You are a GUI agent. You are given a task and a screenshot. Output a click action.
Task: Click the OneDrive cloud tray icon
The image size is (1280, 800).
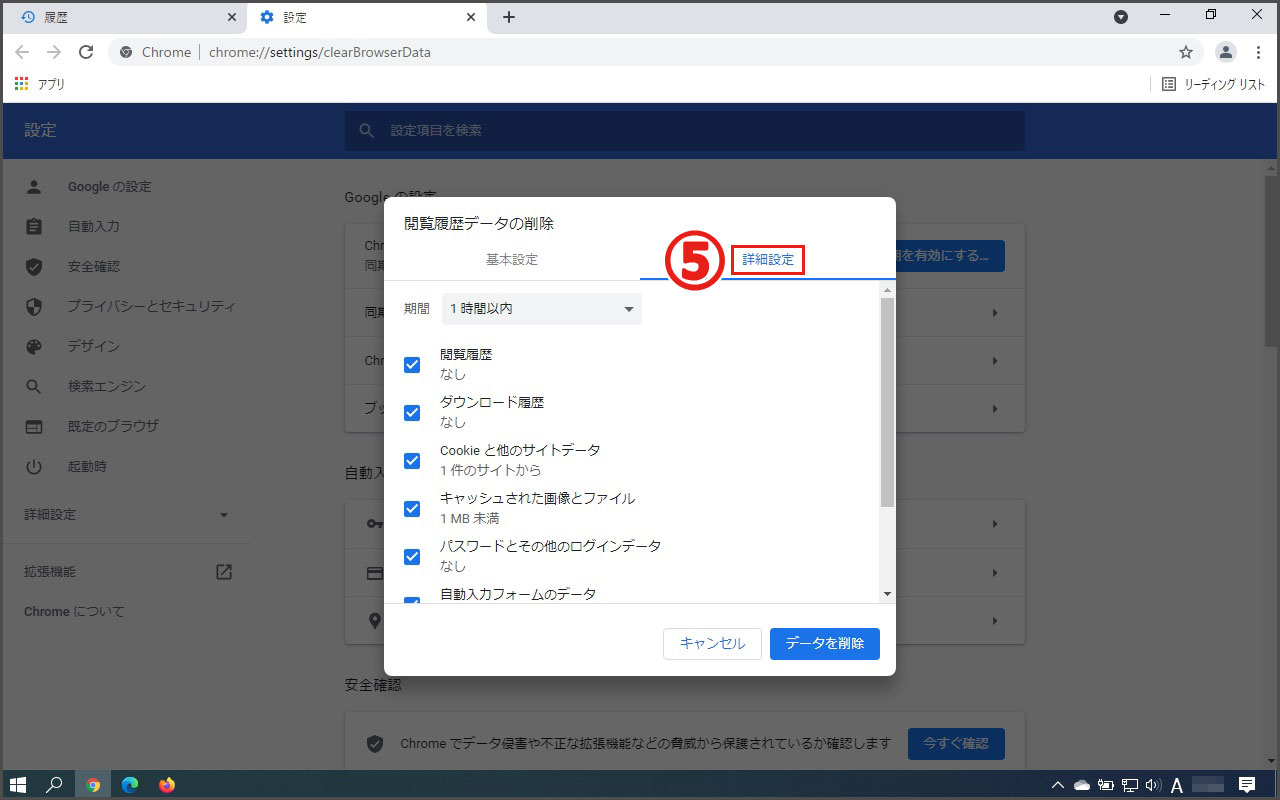pyautogui.click(x=1082, y=785)
